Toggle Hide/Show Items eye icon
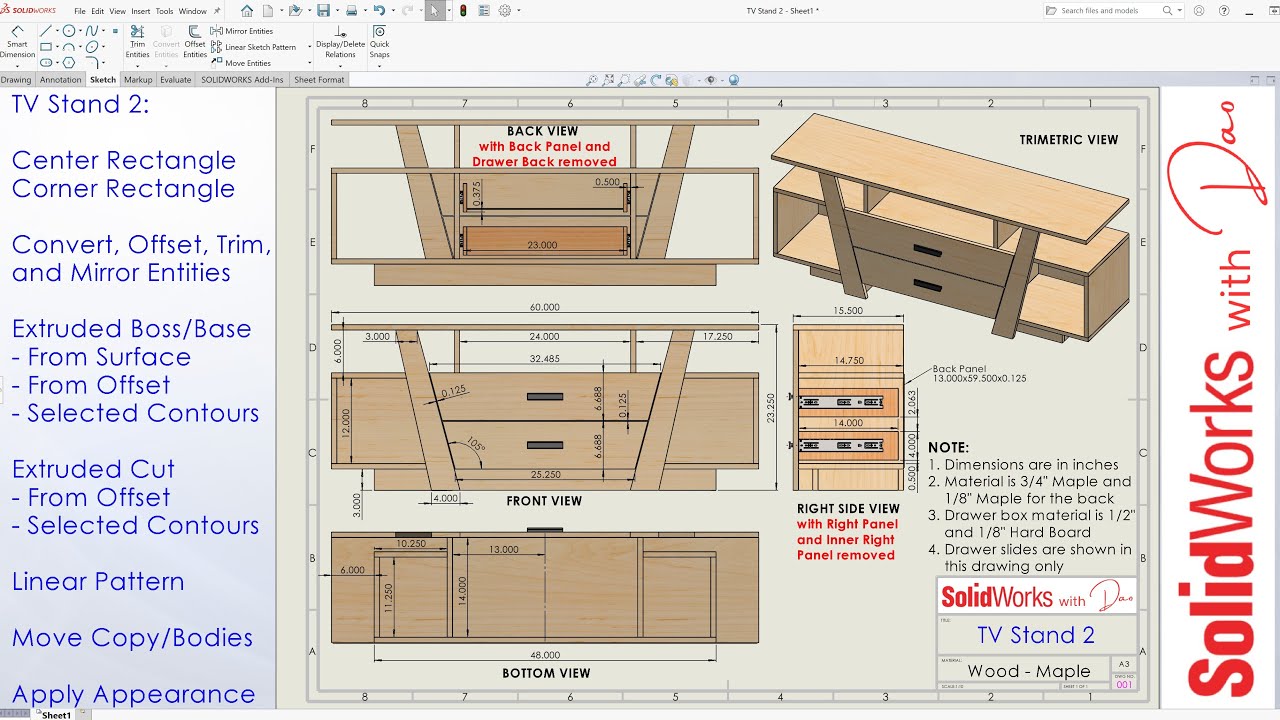Screen dimensions: 1280x720 tap(711, 80)
